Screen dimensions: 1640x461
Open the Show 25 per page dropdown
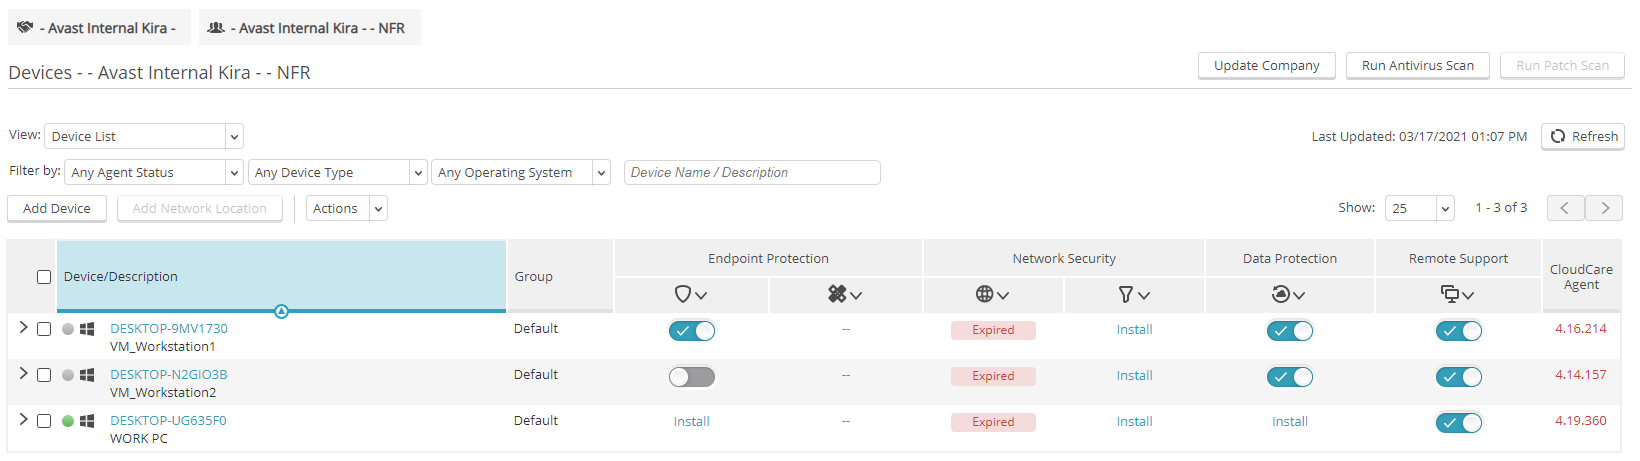(1419, 208)
